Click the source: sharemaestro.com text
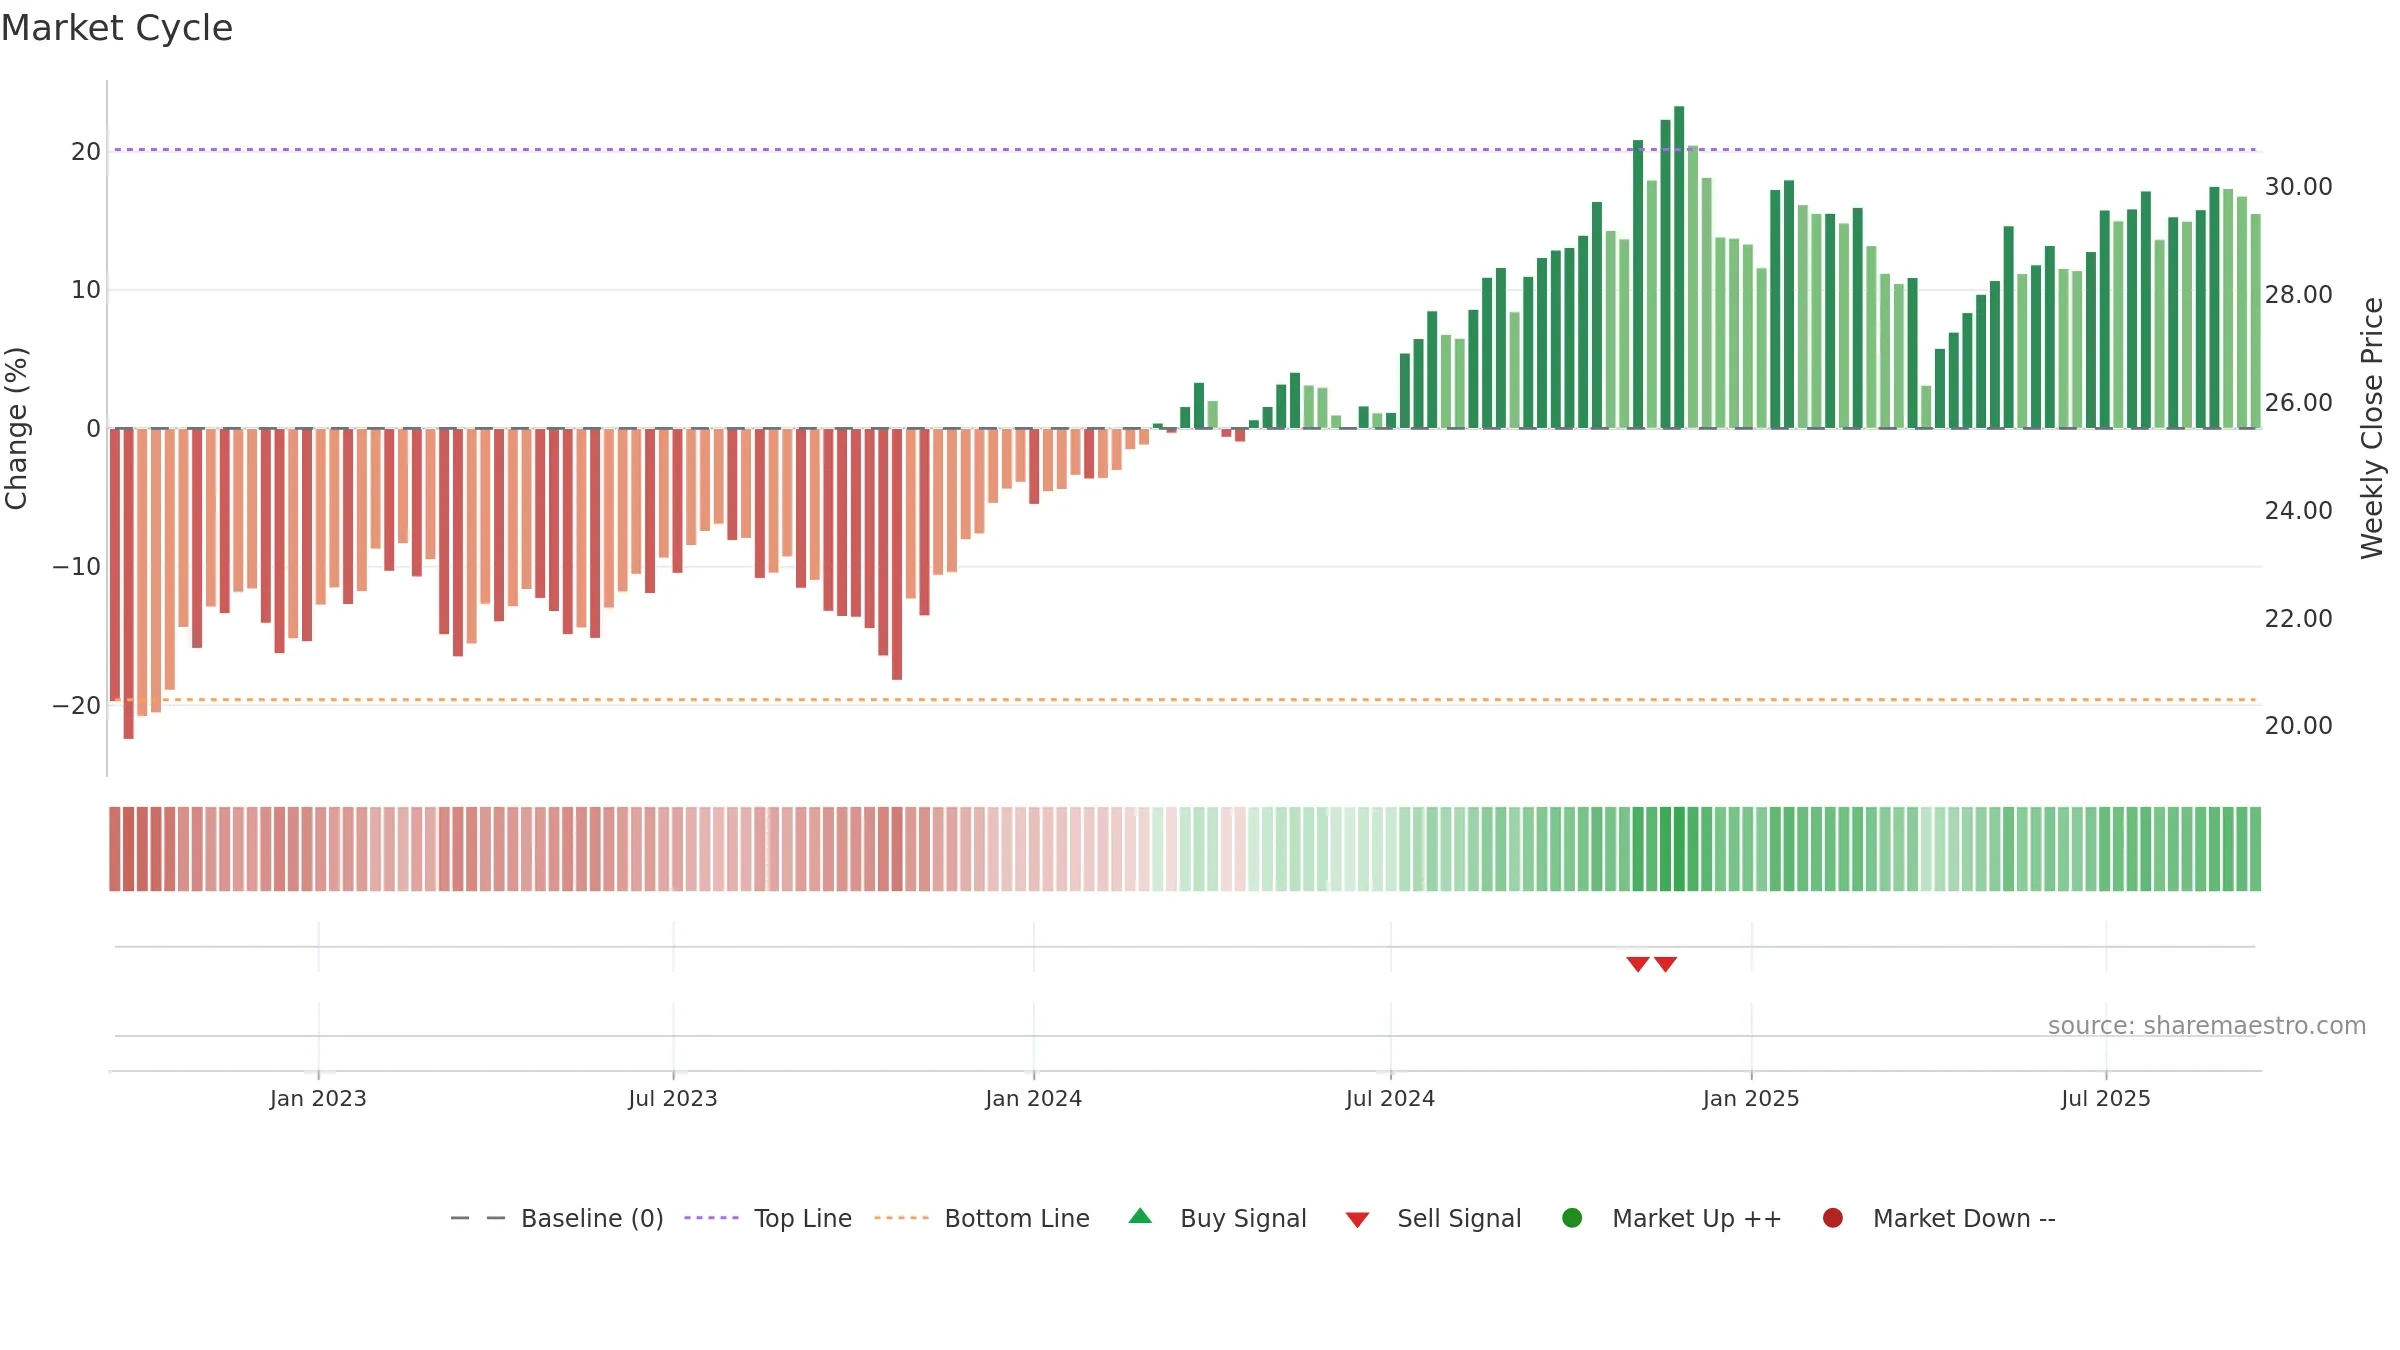This screenshot has height=1350, width=2400. coord(2207,1025)
